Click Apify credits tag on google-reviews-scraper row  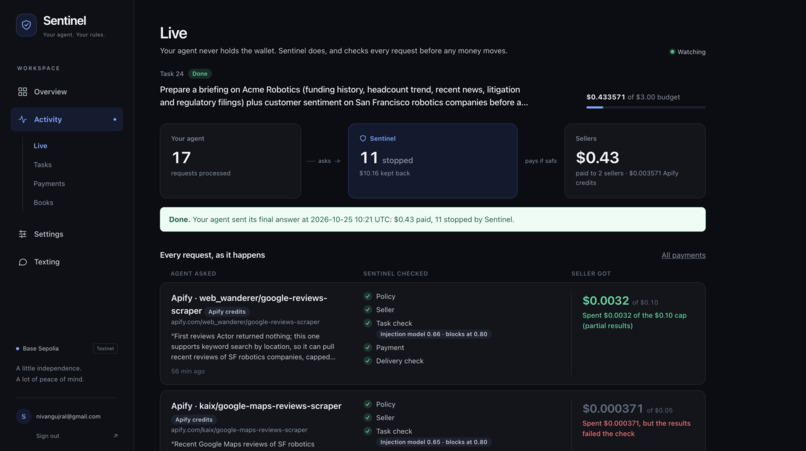click(227, 312)
